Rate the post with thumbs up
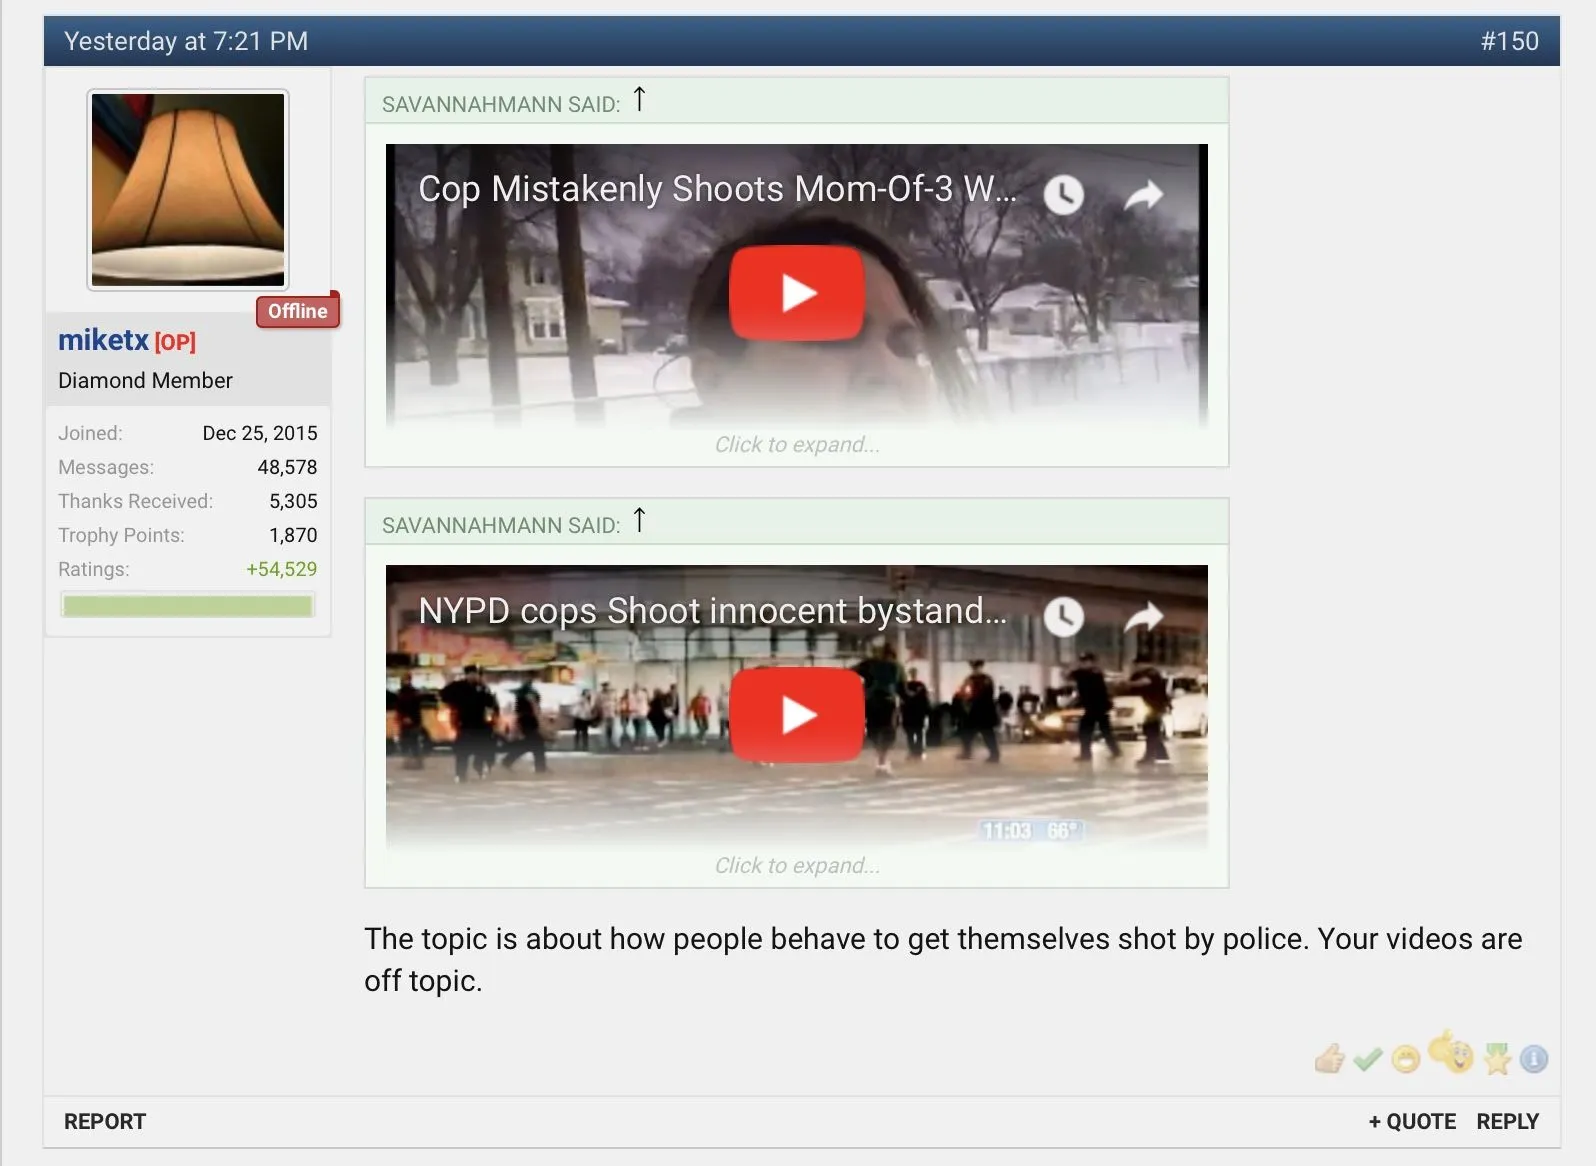 point(1329,1058)
